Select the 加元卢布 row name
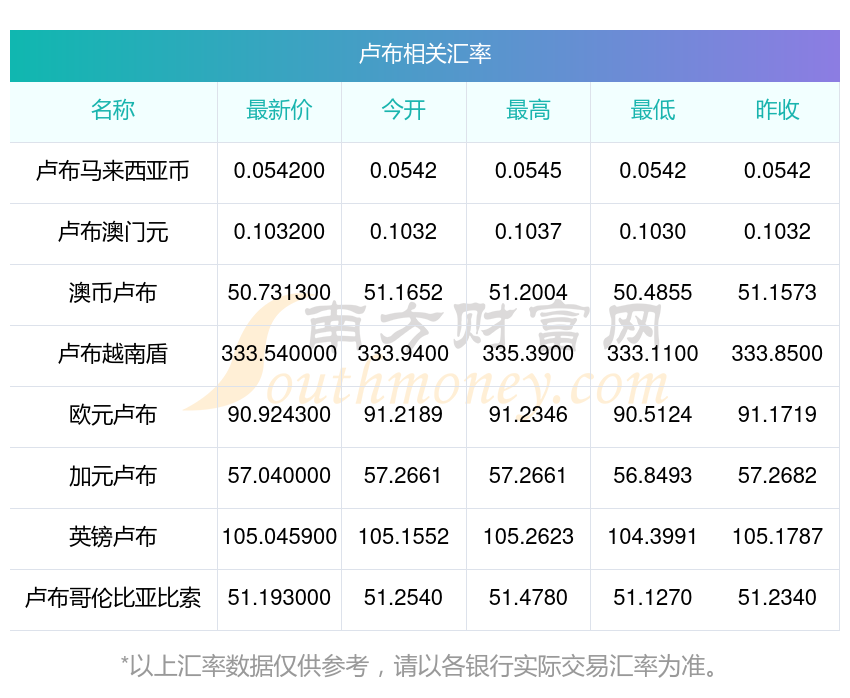850x698 pixels. [113, 476]
